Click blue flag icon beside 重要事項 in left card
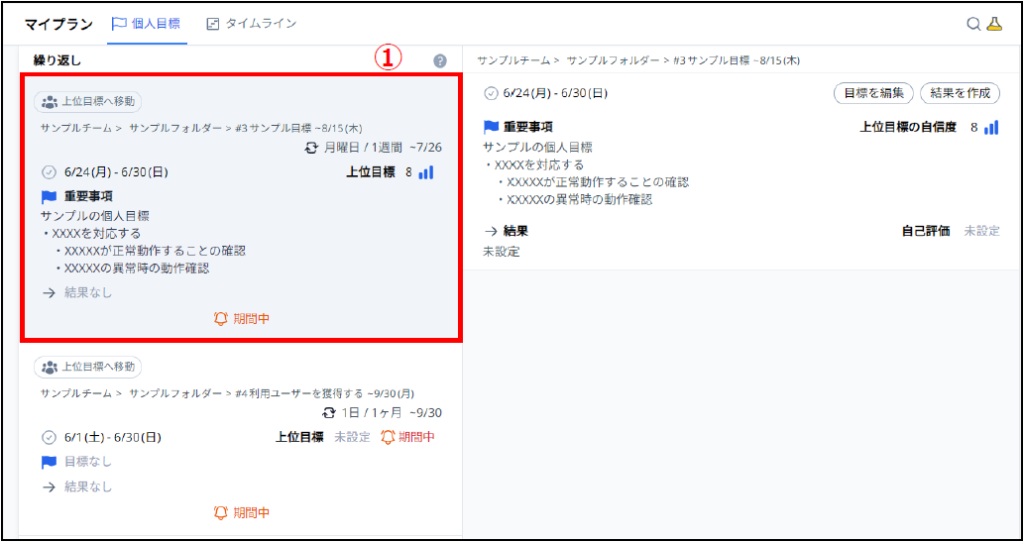This screenshot has height=542, width=1024. 49,197
